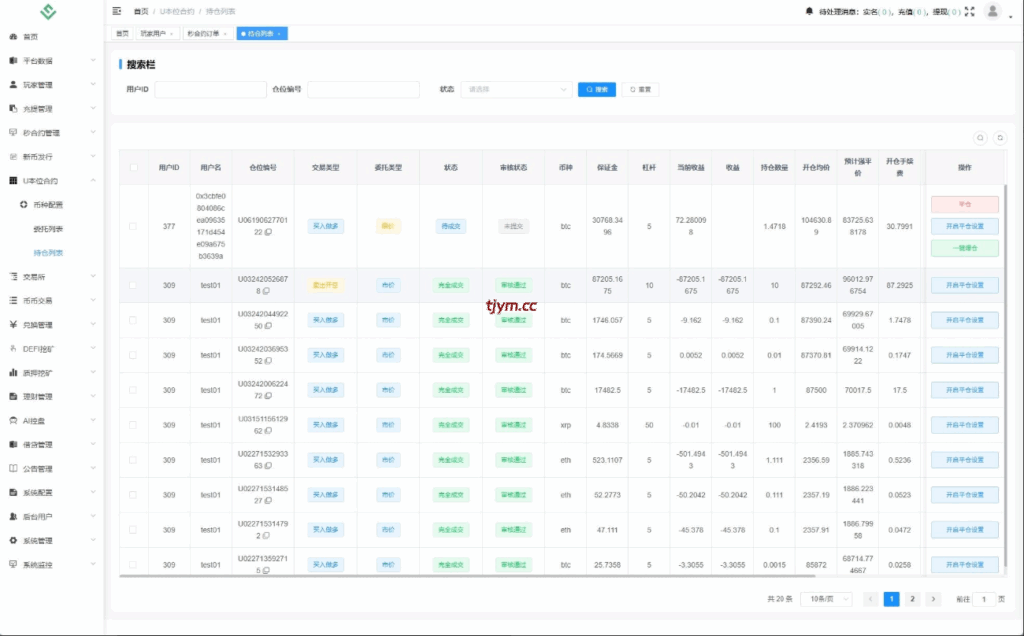Select the checkbox for the xrp row

pos(133,425)
